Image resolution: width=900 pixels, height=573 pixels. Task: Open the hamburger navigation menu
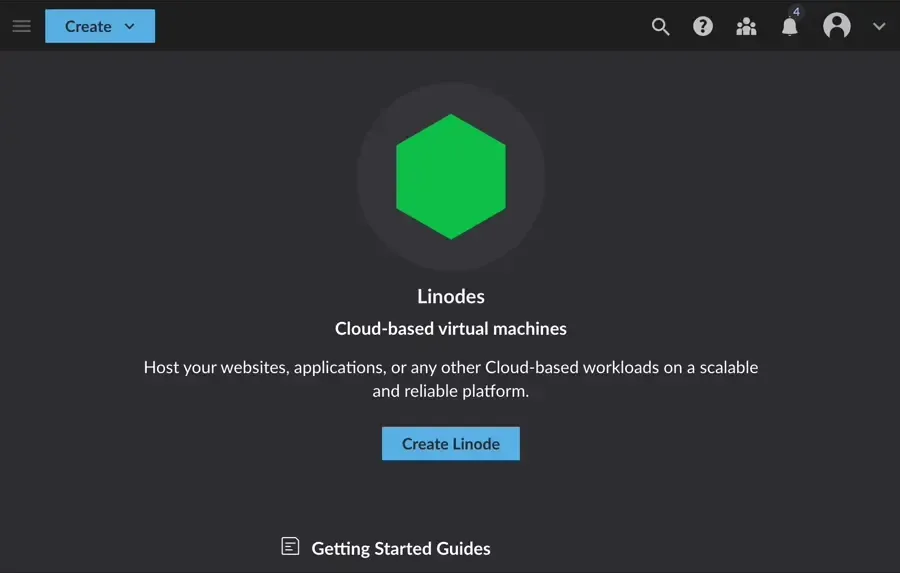coord(21,26)
